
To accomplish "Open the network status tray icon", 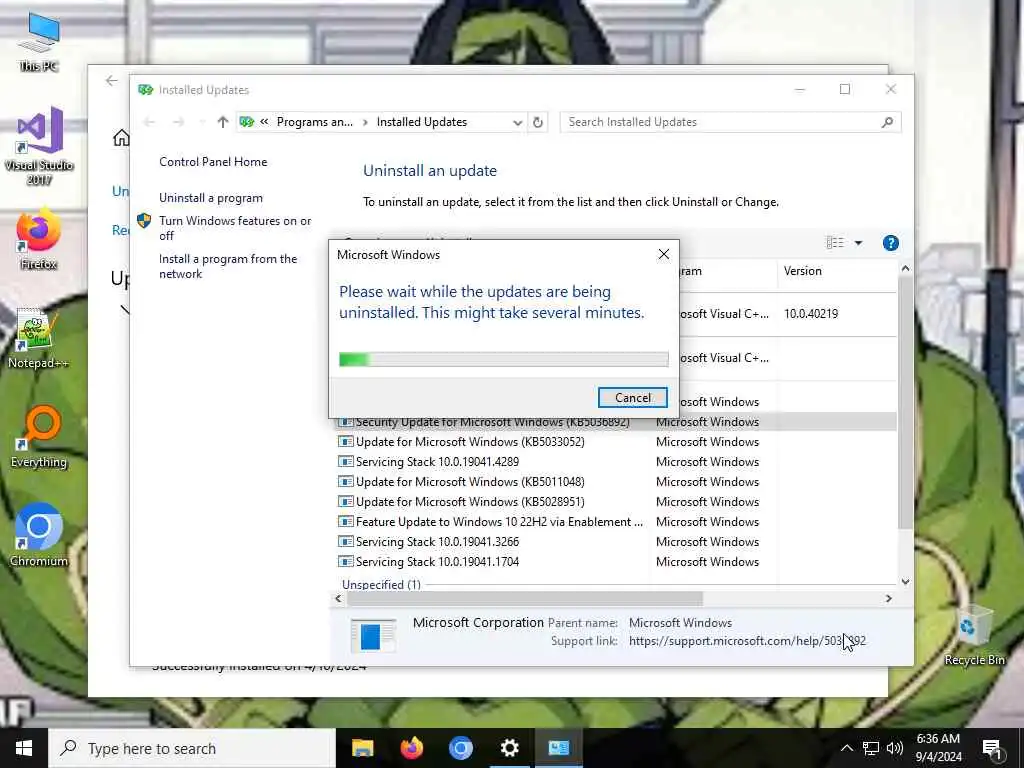I will click(x=871, y=748).
